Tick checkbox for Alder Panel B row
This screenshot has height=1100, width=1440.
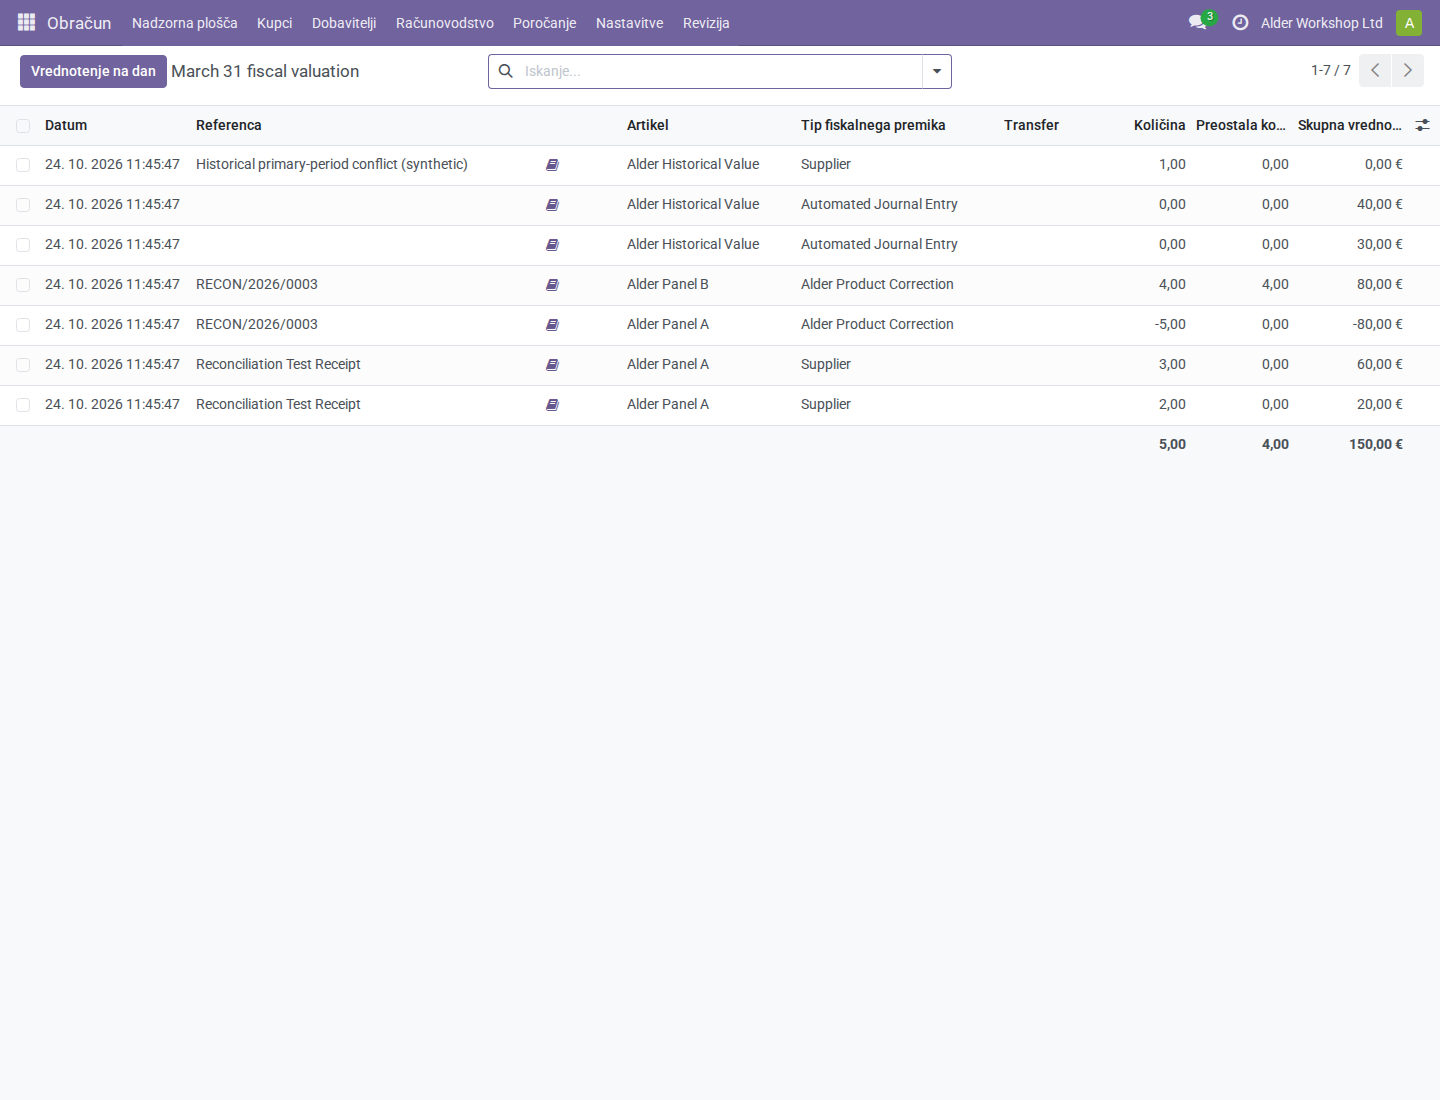23,285
